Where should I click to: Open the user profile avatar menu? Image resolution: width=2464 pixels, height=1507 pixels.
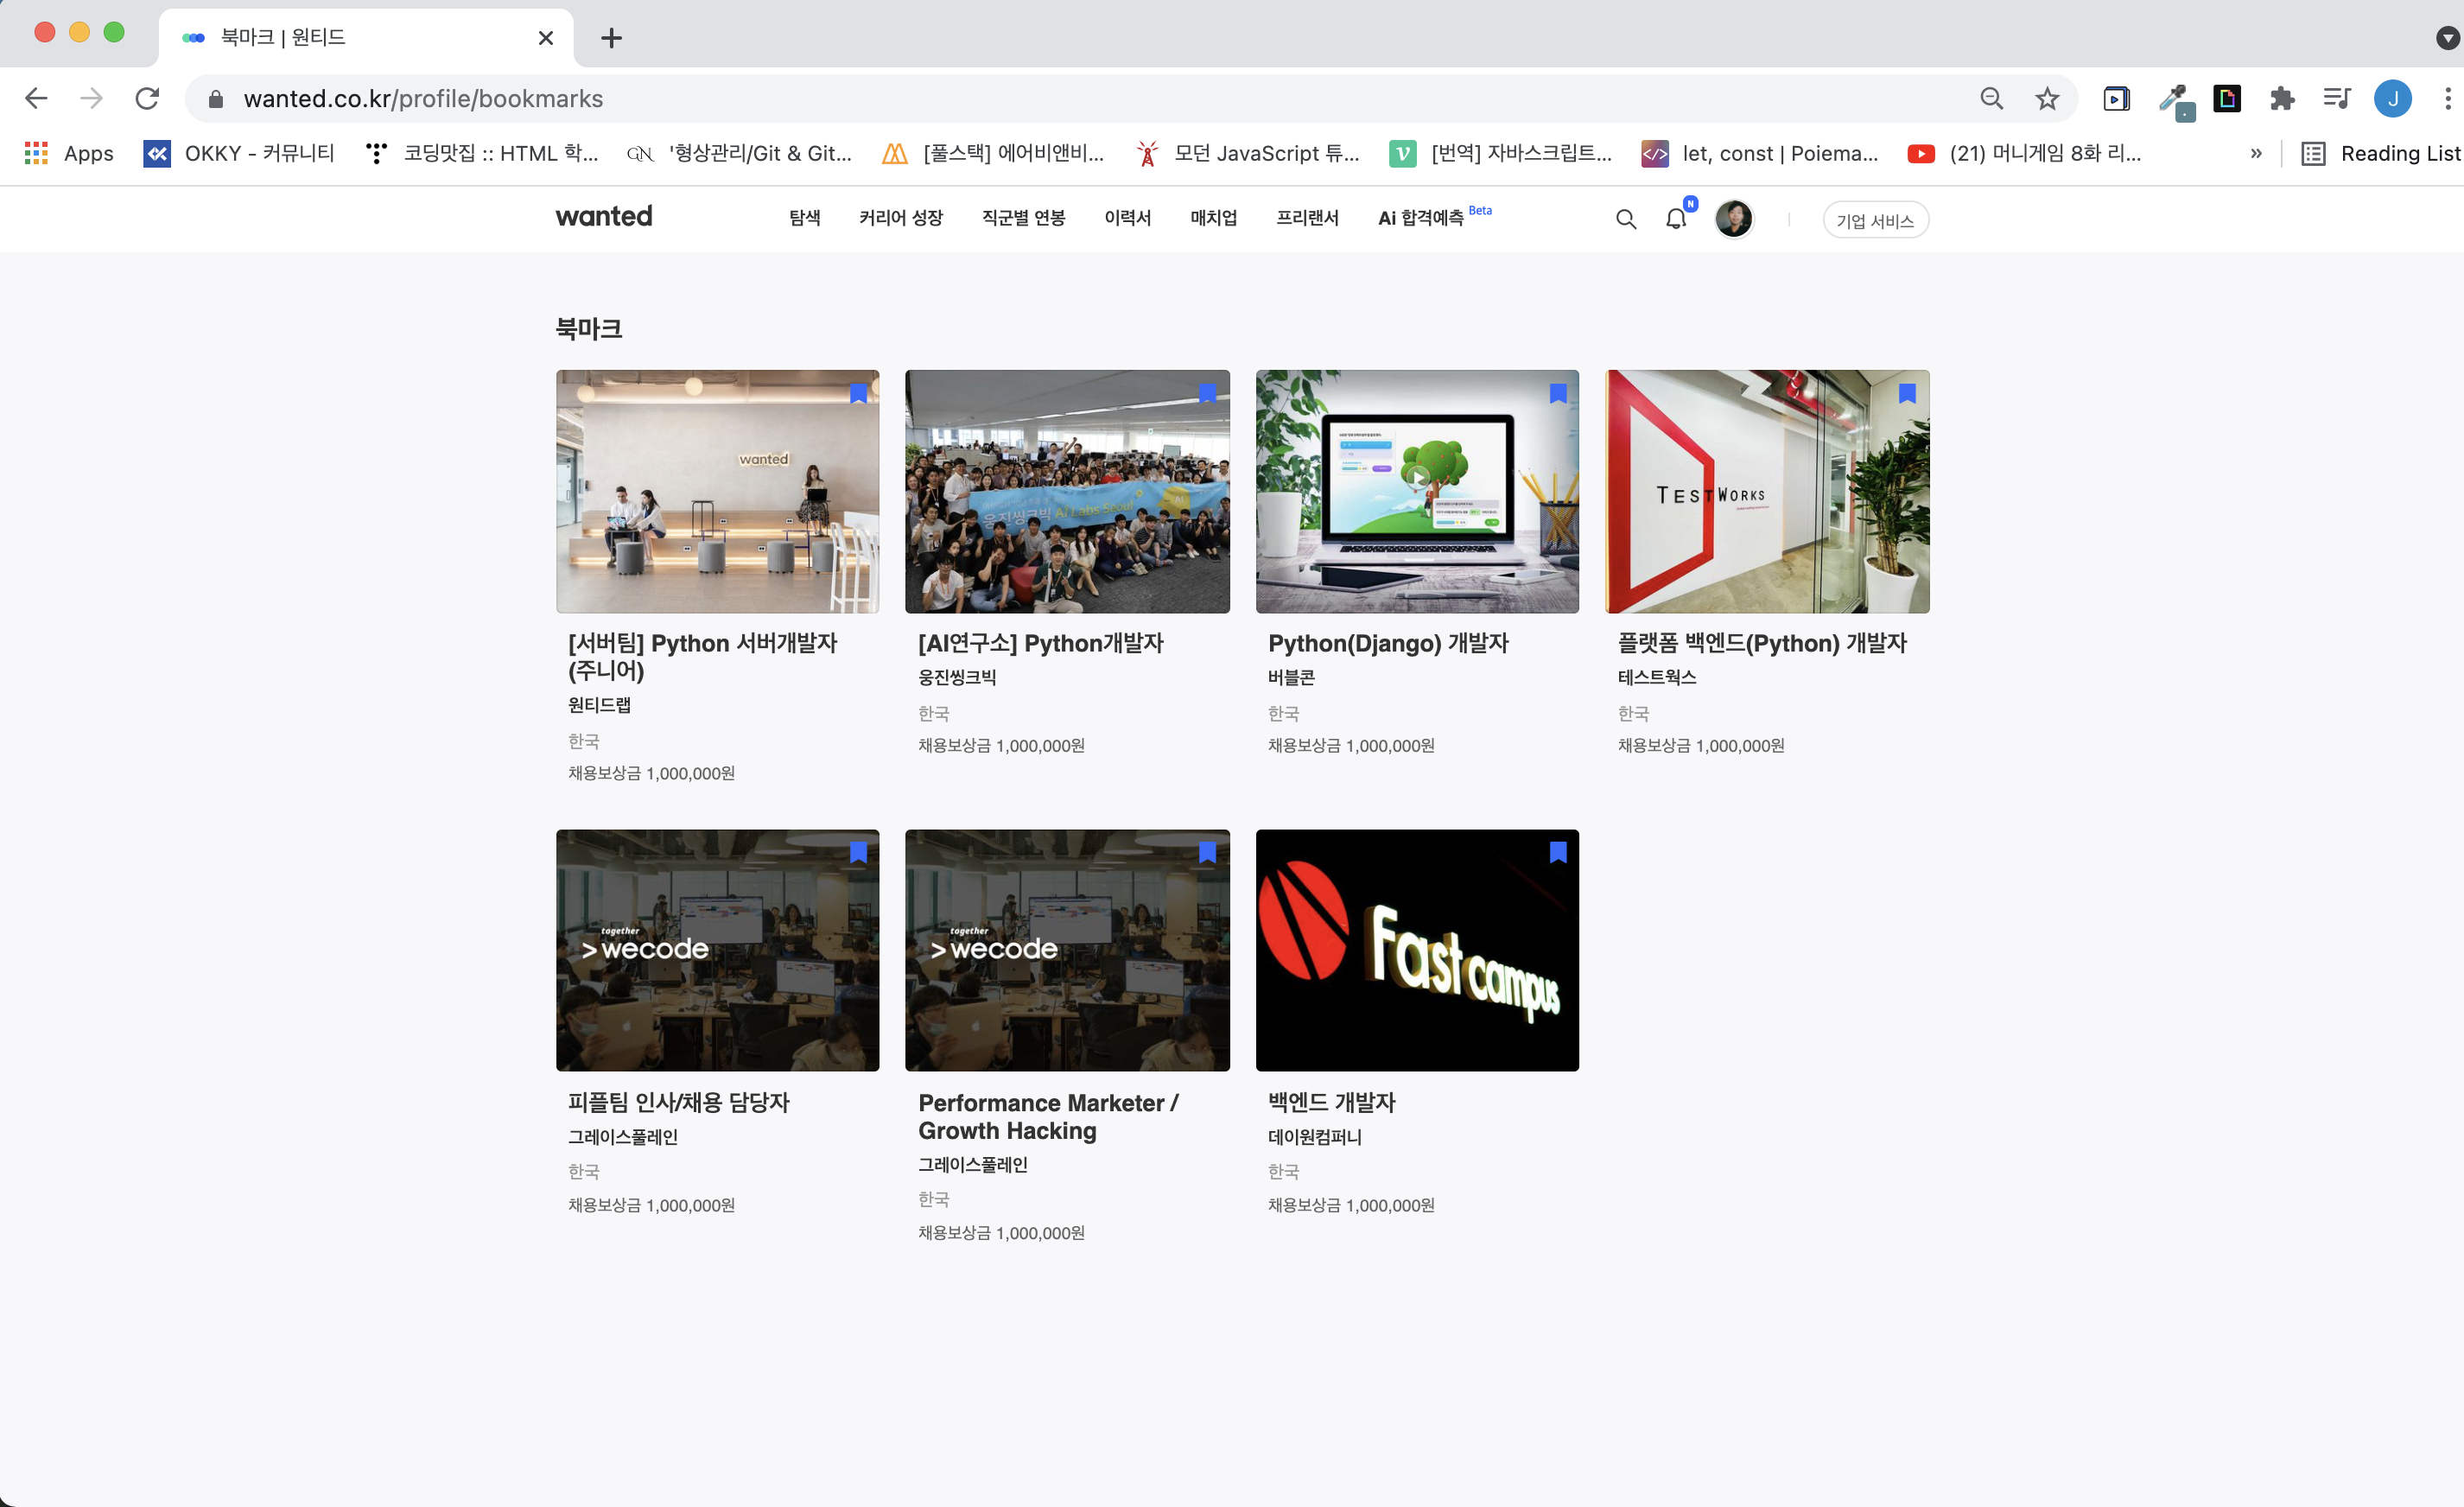click(x=1733, y=219)
